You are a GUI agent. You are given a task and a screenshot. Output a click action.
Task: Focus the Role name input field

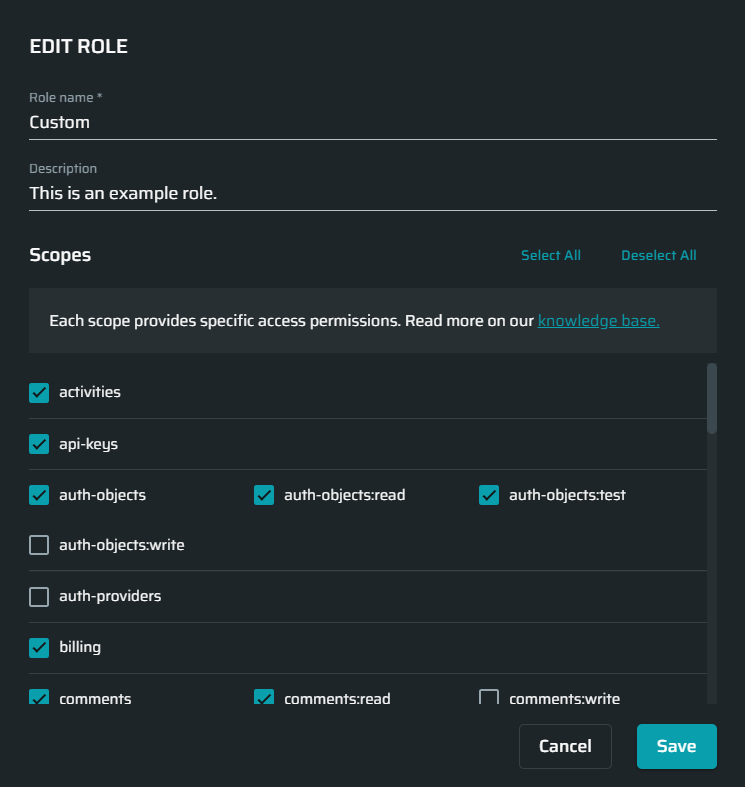[372, 123]
